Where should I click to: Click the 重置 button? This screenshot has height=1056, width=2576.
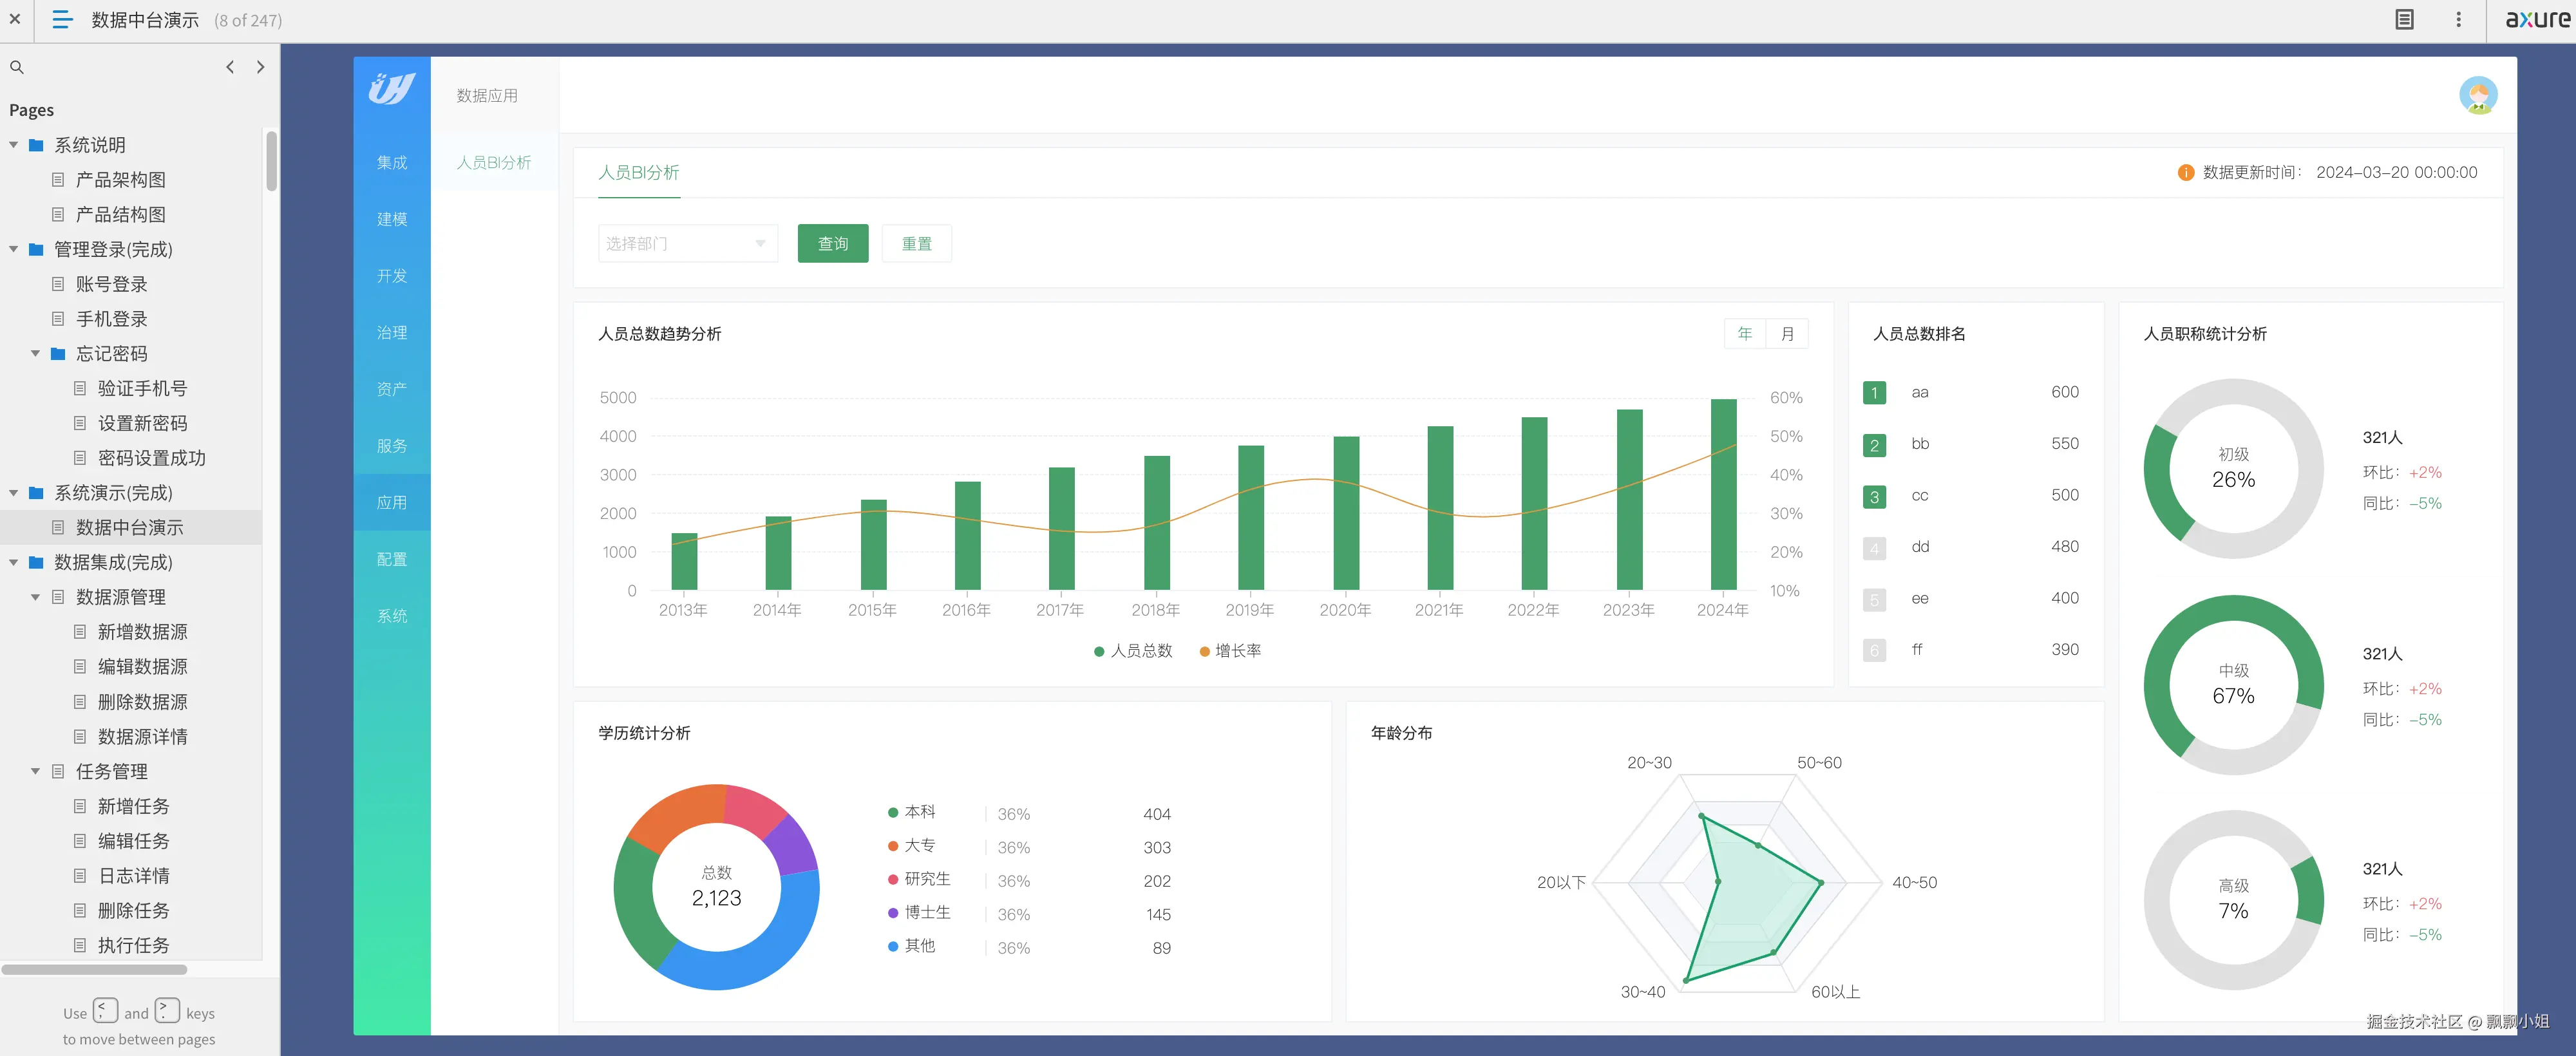[x=916, y=244]
